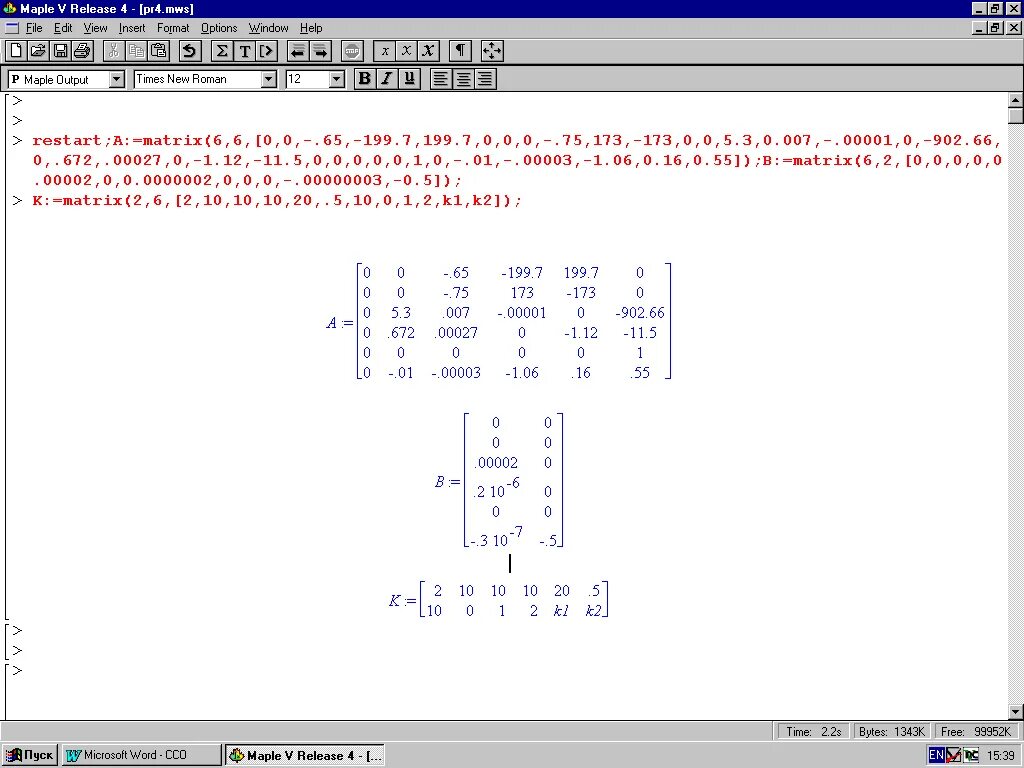The width and height of the screenshot is (1024, 768).
Task: Switch to Microsoft Word - CCO in taskbar
Action: click(142, 755)
